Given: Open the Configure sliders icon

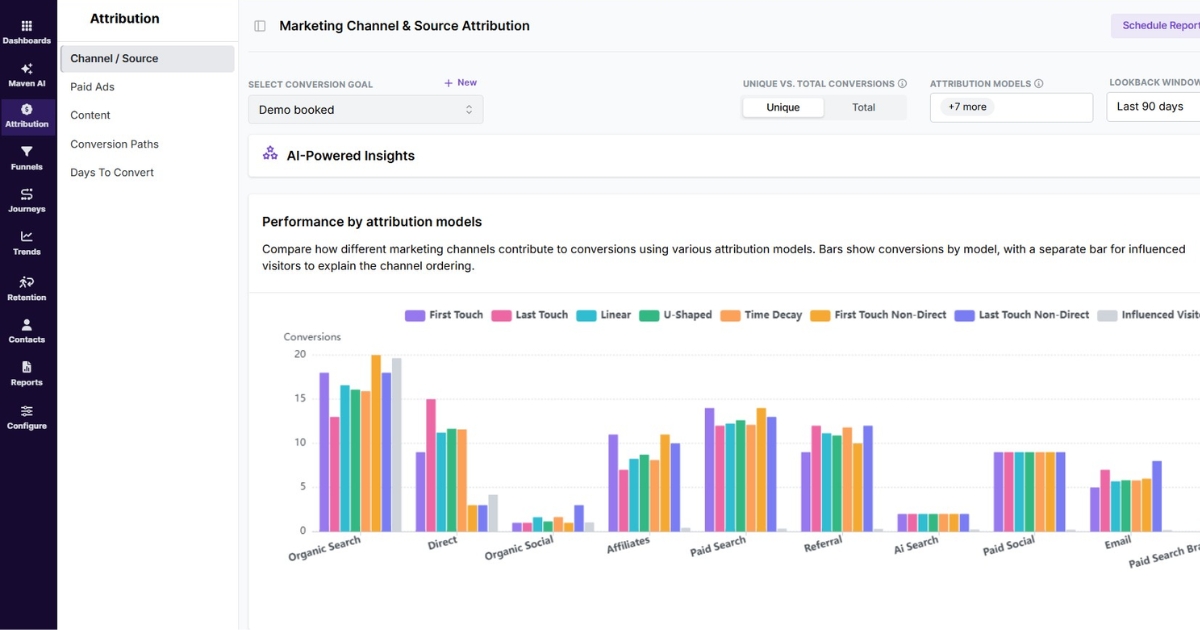Looking at the screenshot, I should click(x=27, y=411).
